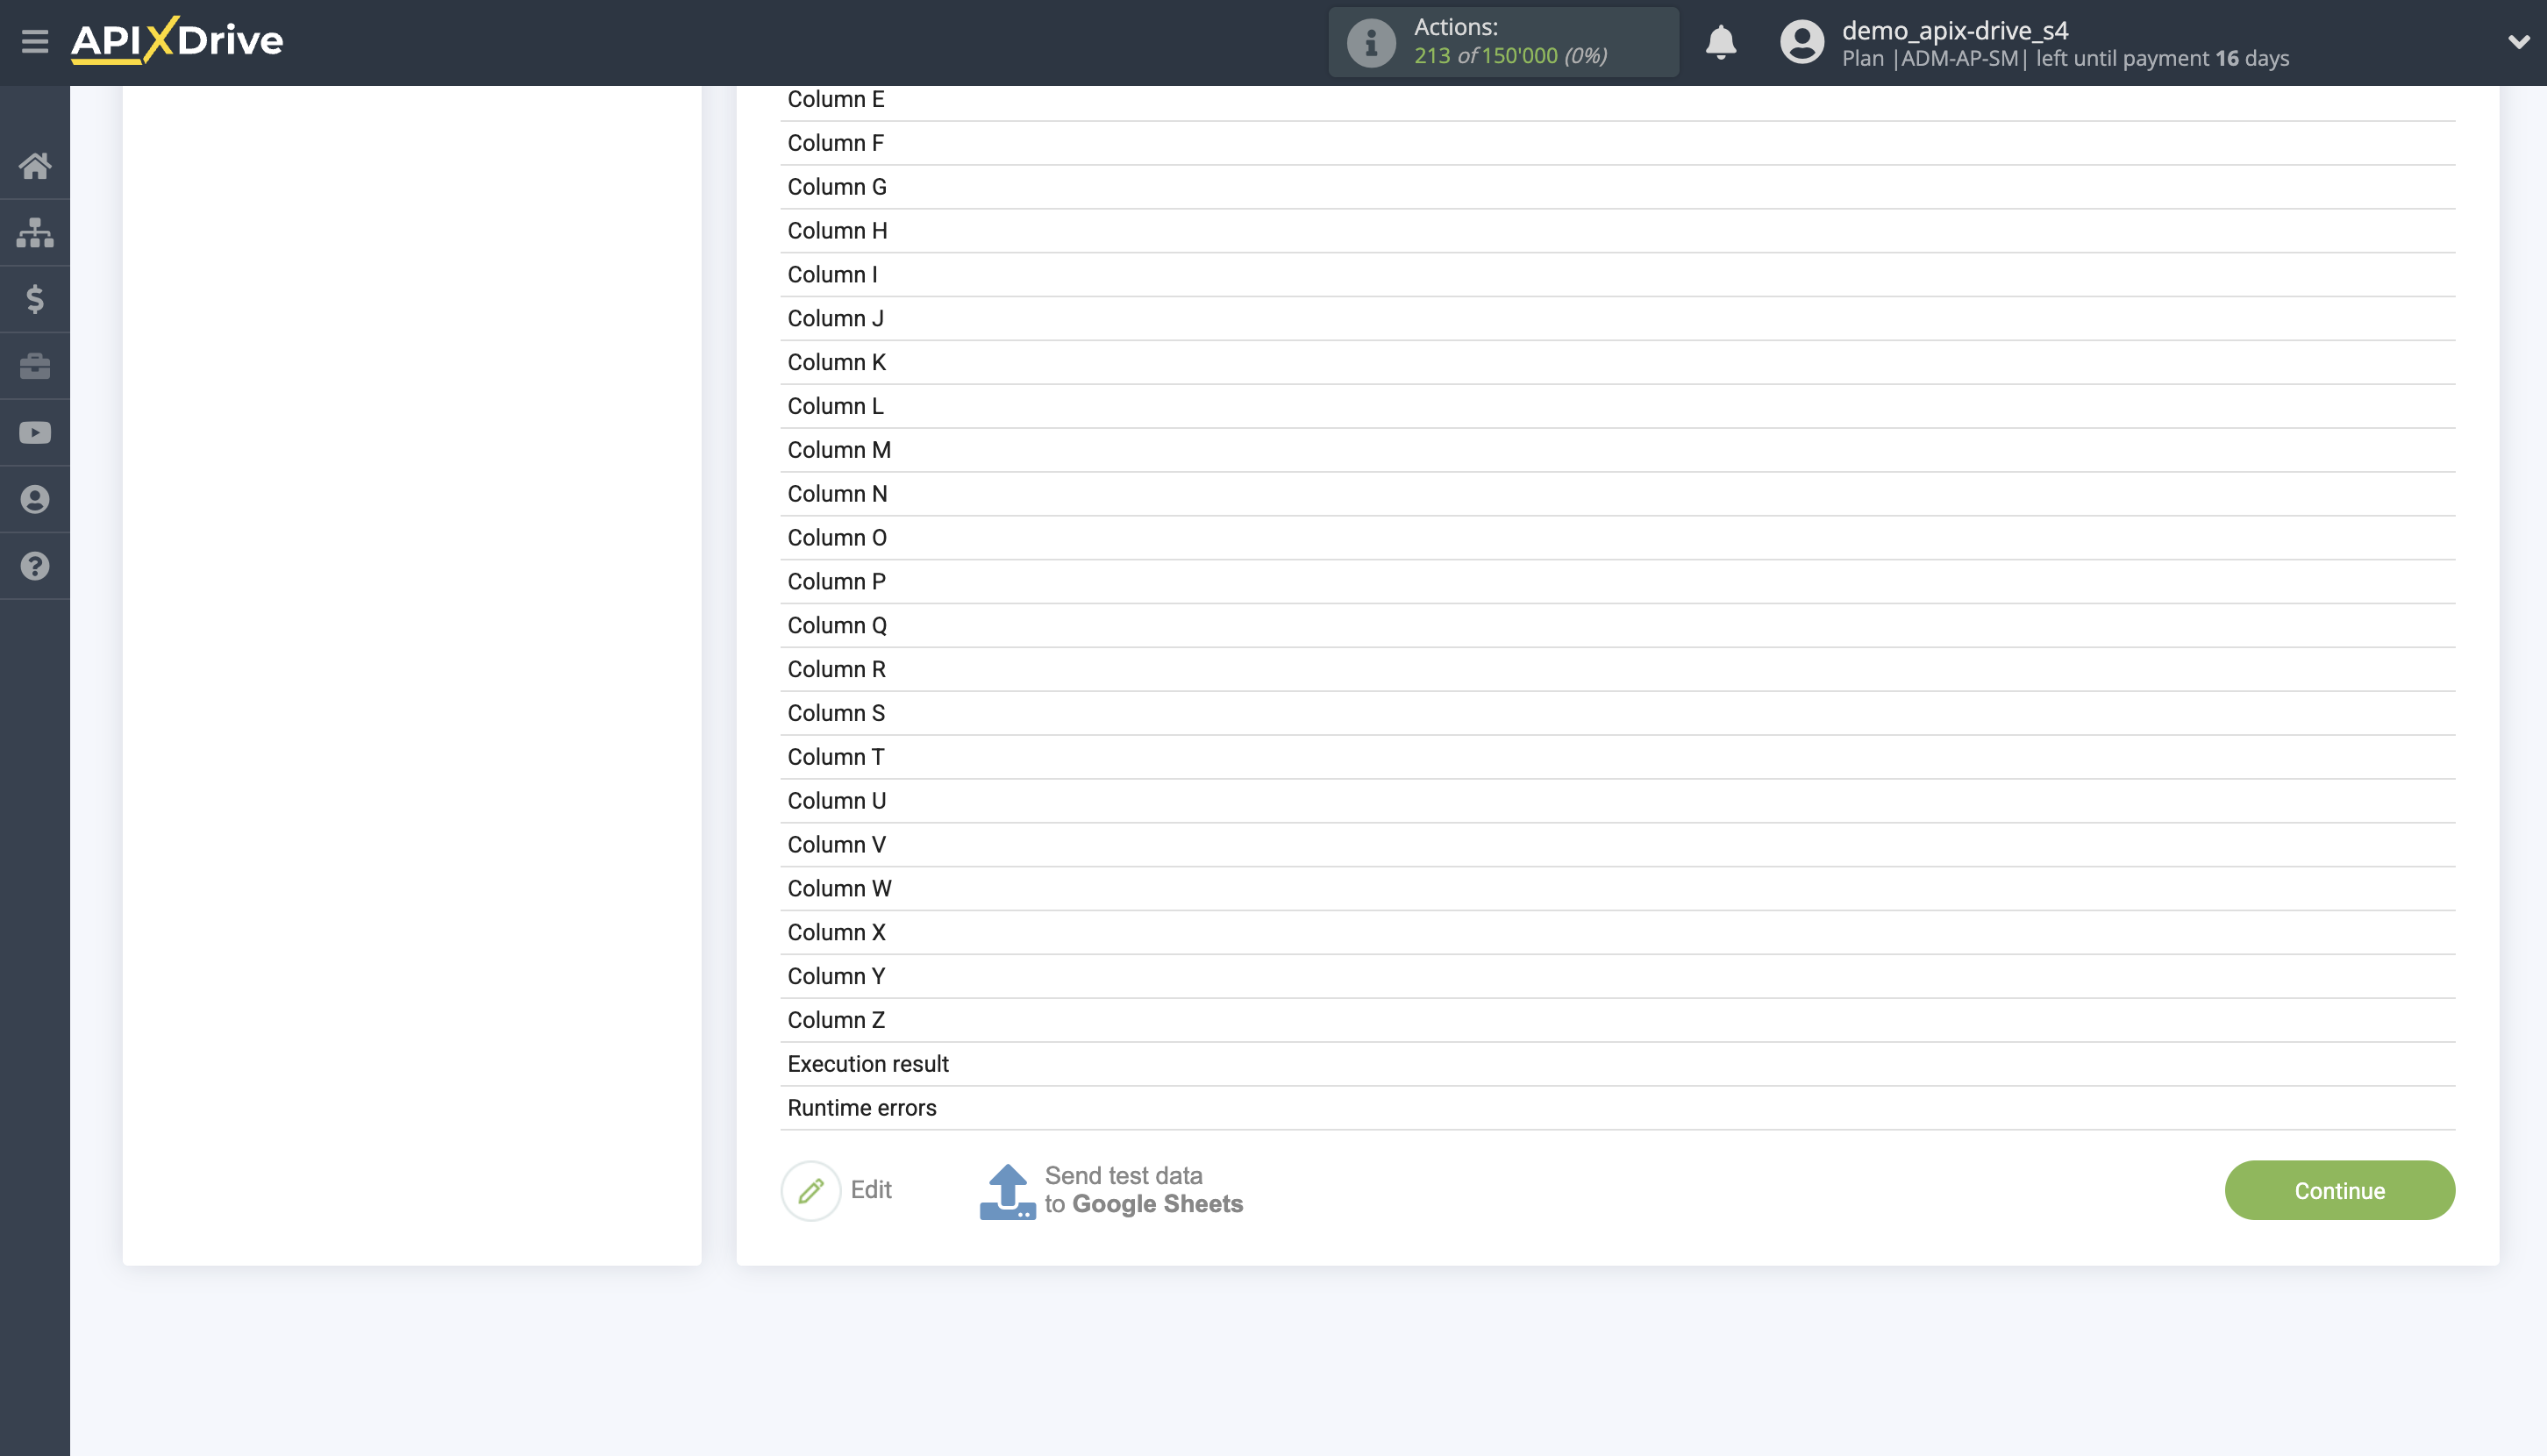2547x1456 pixels.
Task: Open the notifications bell icon
Action: point(1722,42)
